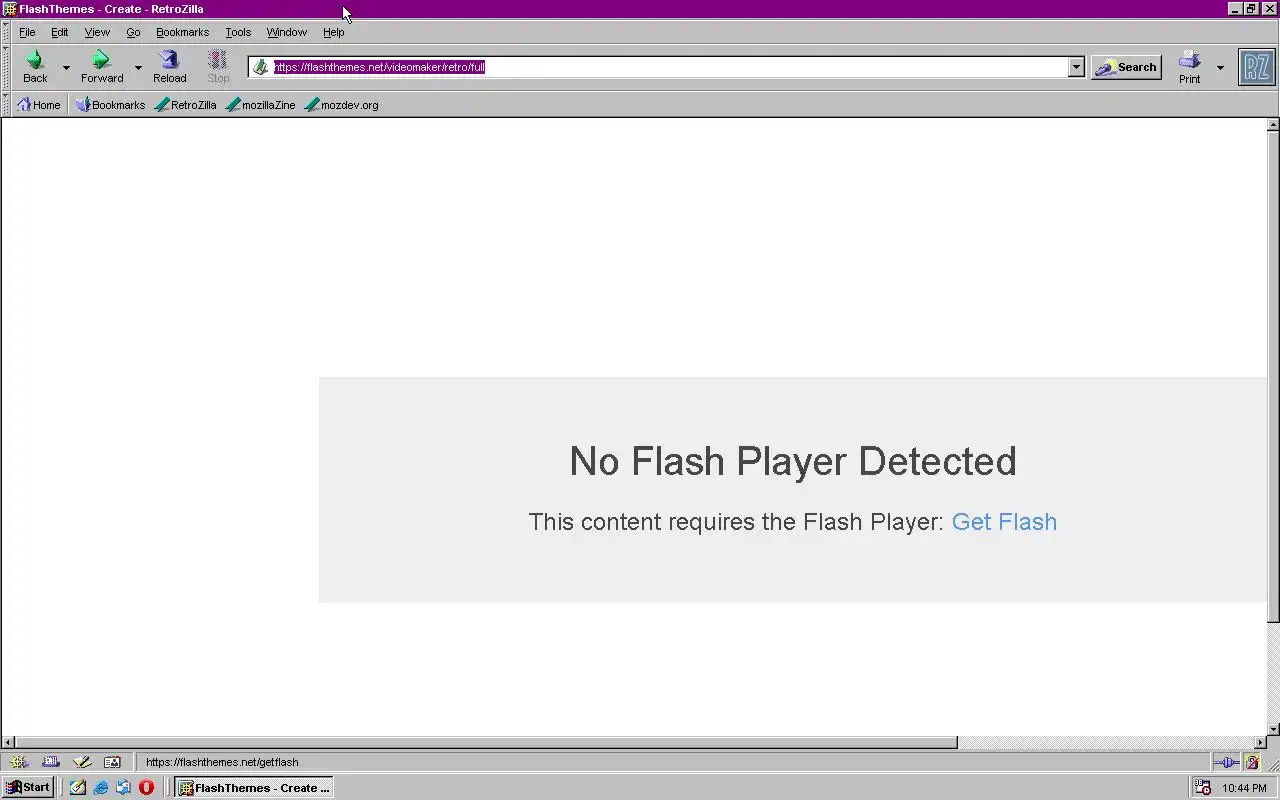
Task: Open the Window menu
Action: 286,32
